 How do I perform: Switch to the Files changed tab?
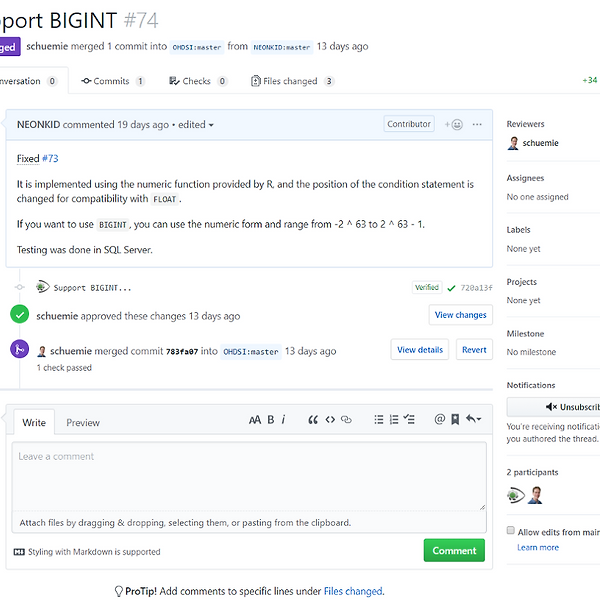(x=292, y=81)
